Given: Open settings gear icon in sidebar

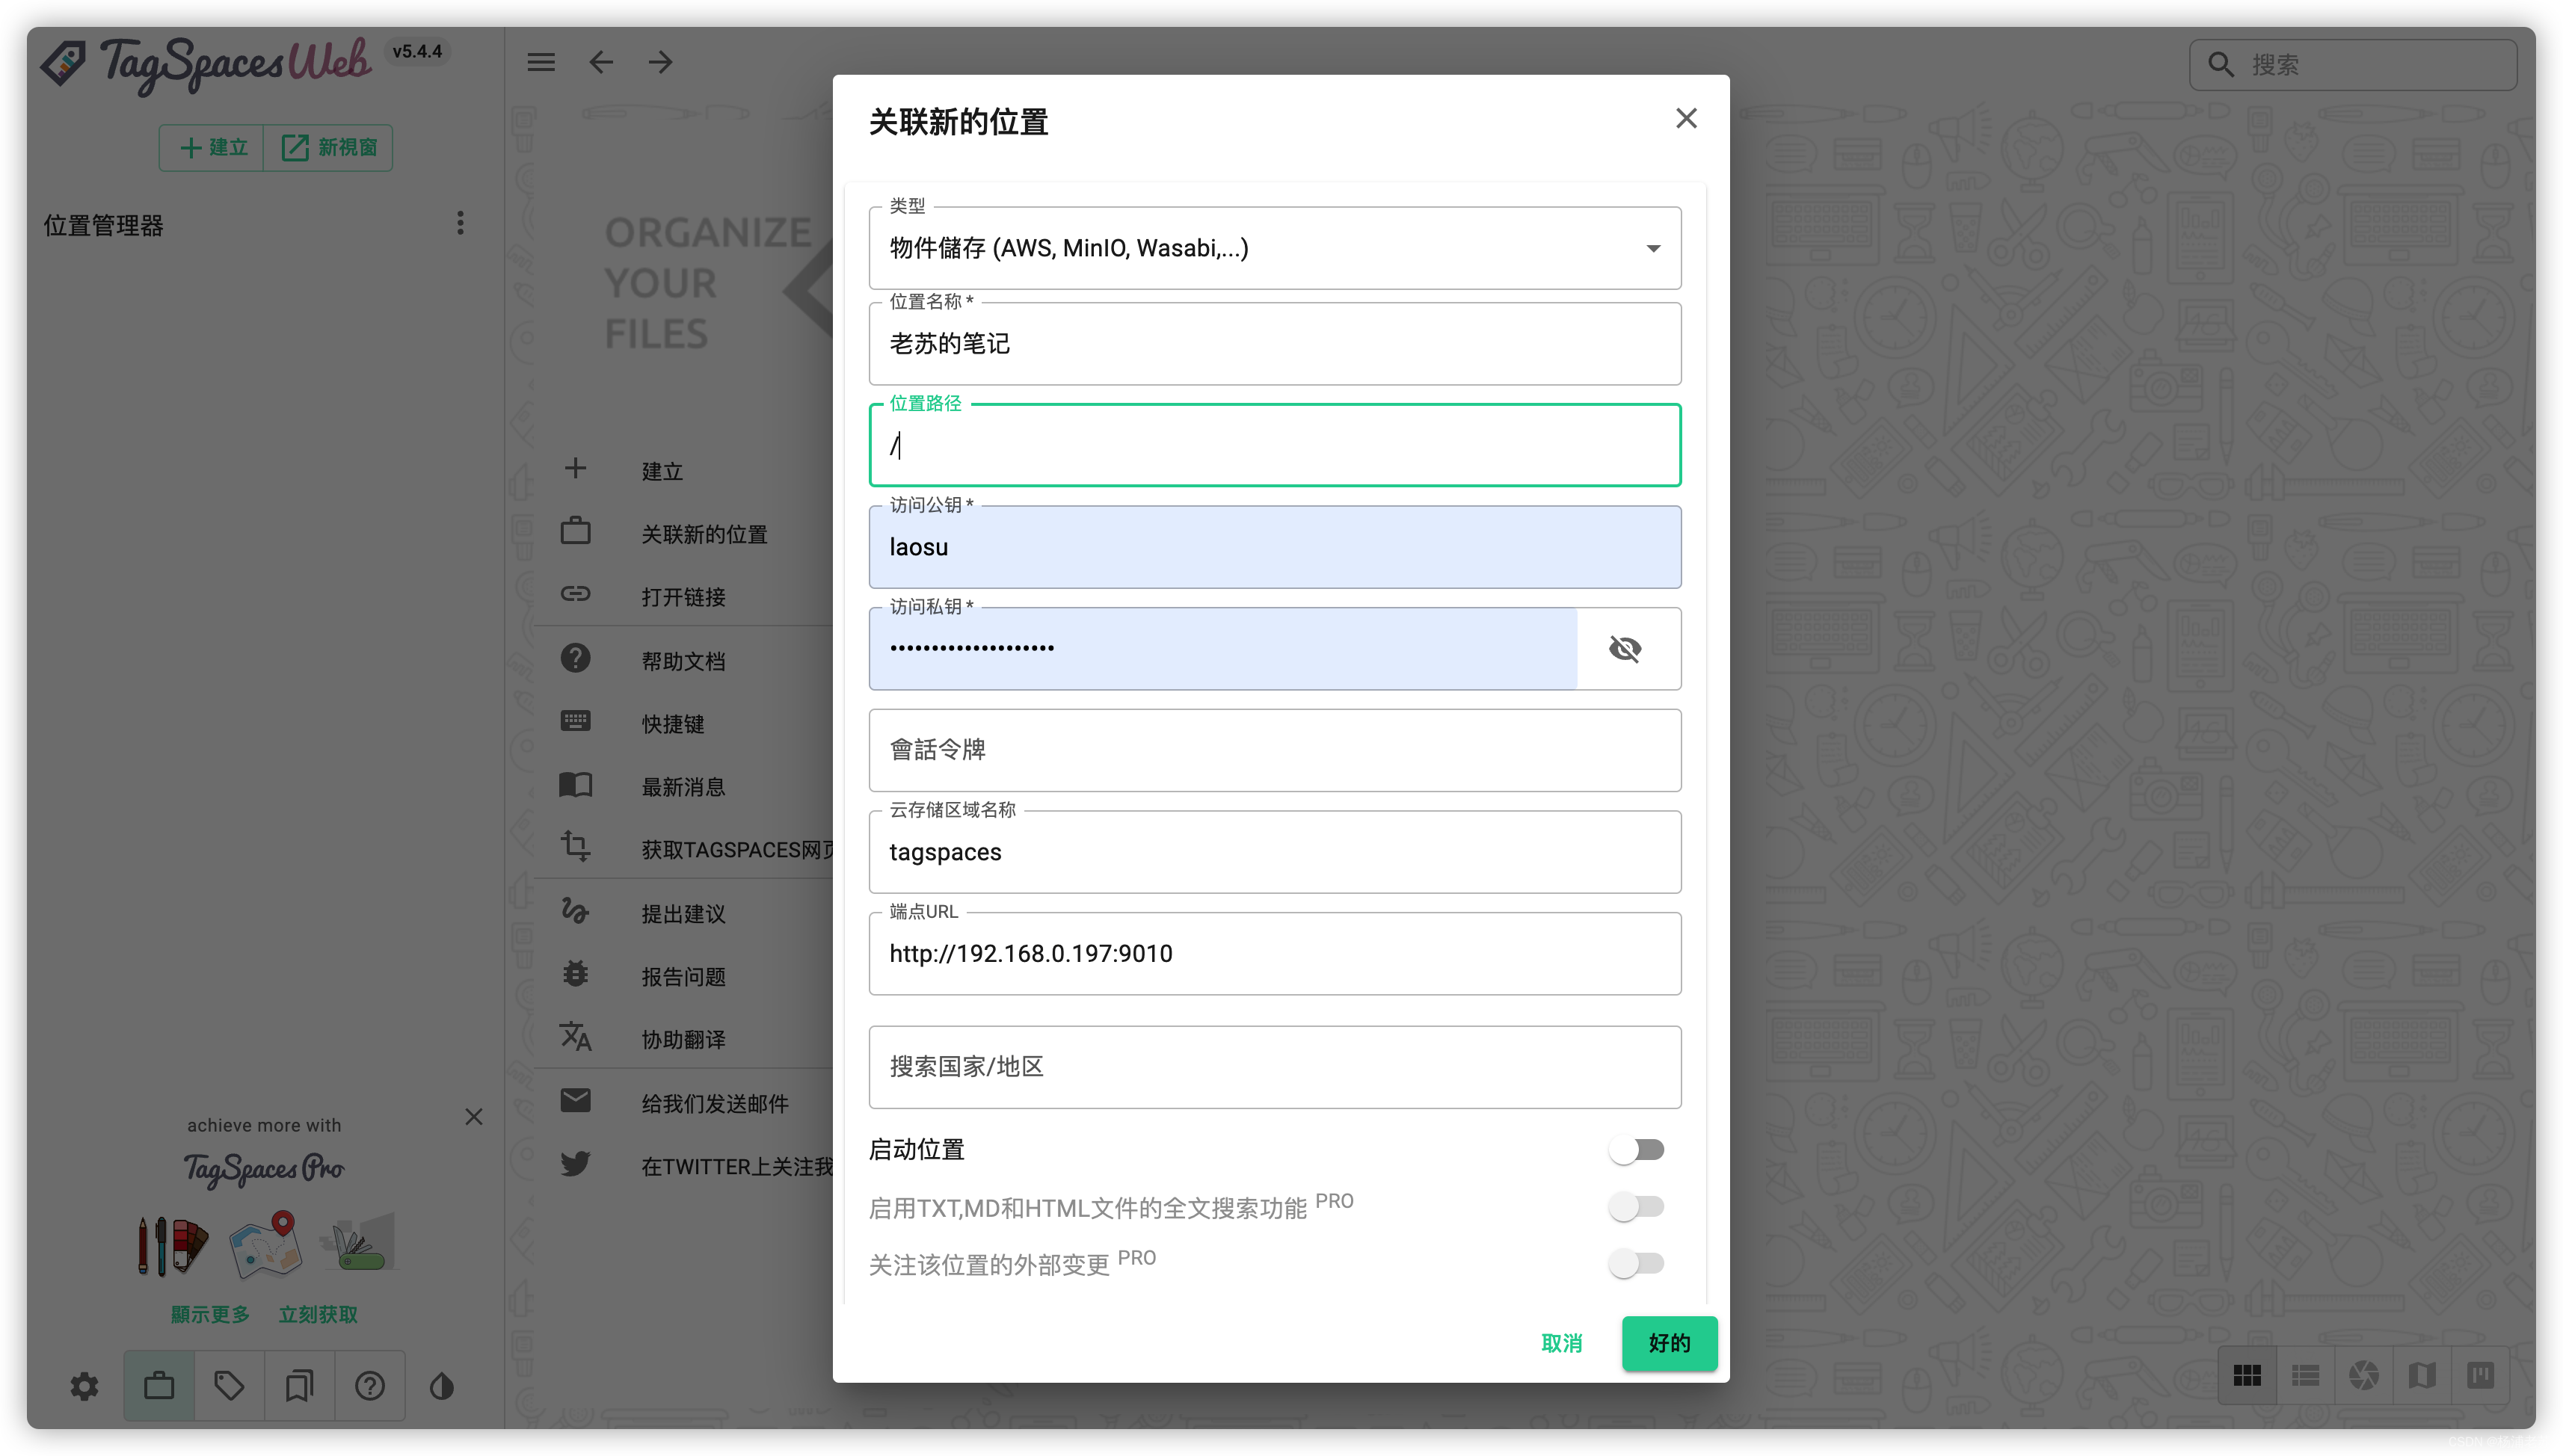Looking at the screenshot, I should (85, 1386).
